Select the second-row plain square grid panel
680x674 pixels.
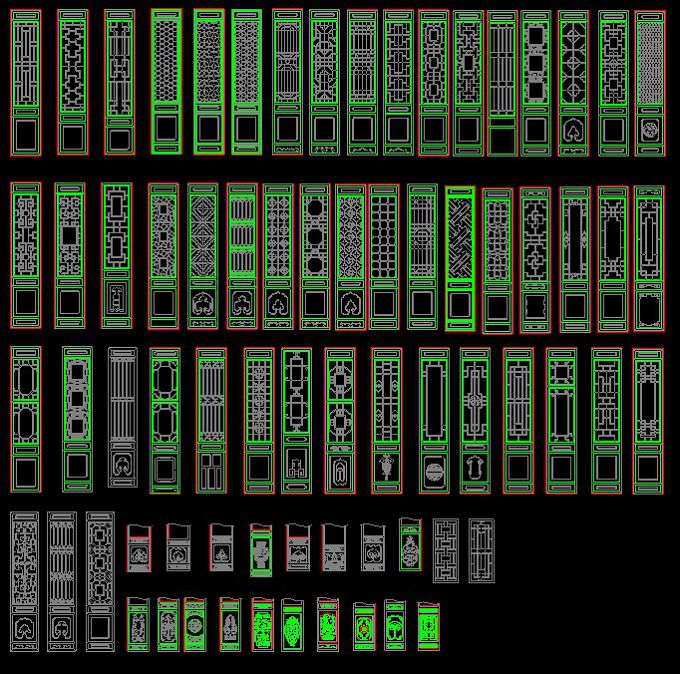click(385, 256)
